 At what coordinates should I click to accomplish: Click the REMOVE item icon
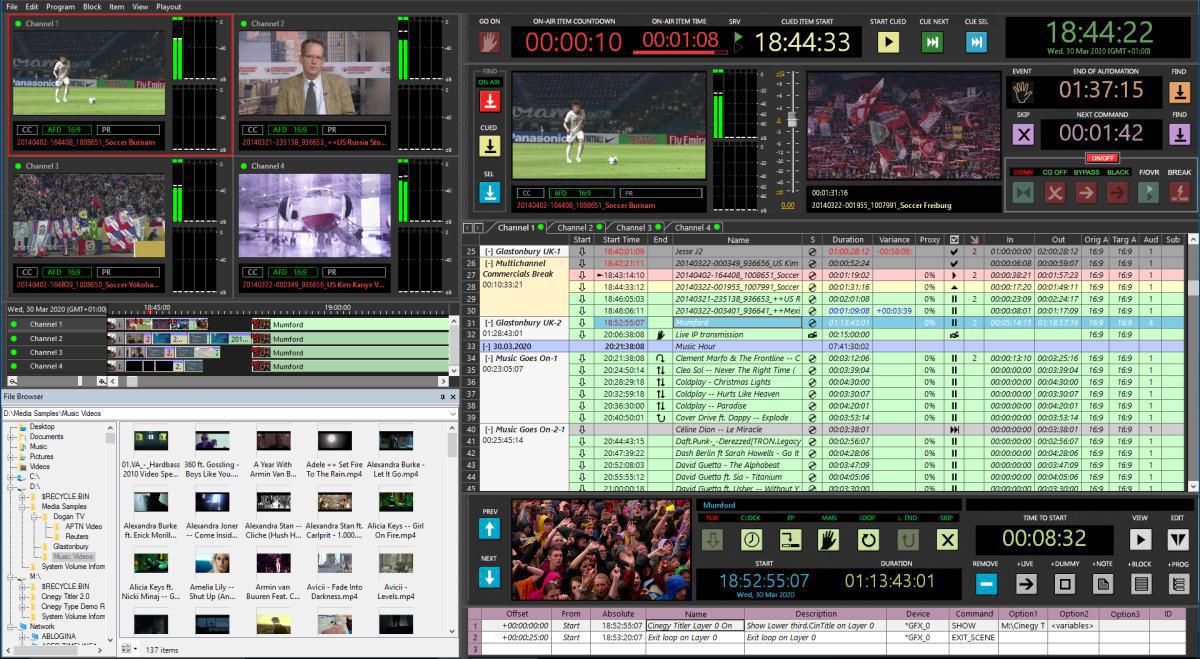(987, 583)
